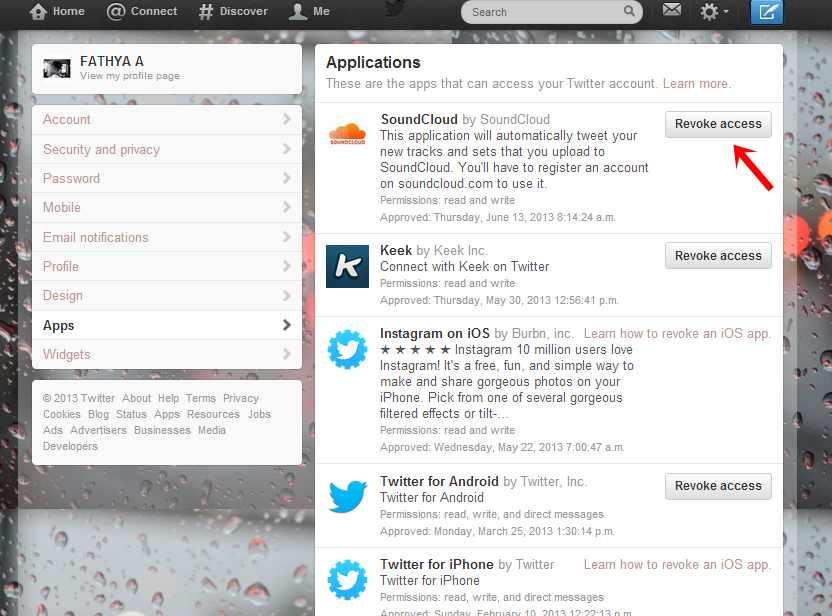Open the settings gear menu

714,11
